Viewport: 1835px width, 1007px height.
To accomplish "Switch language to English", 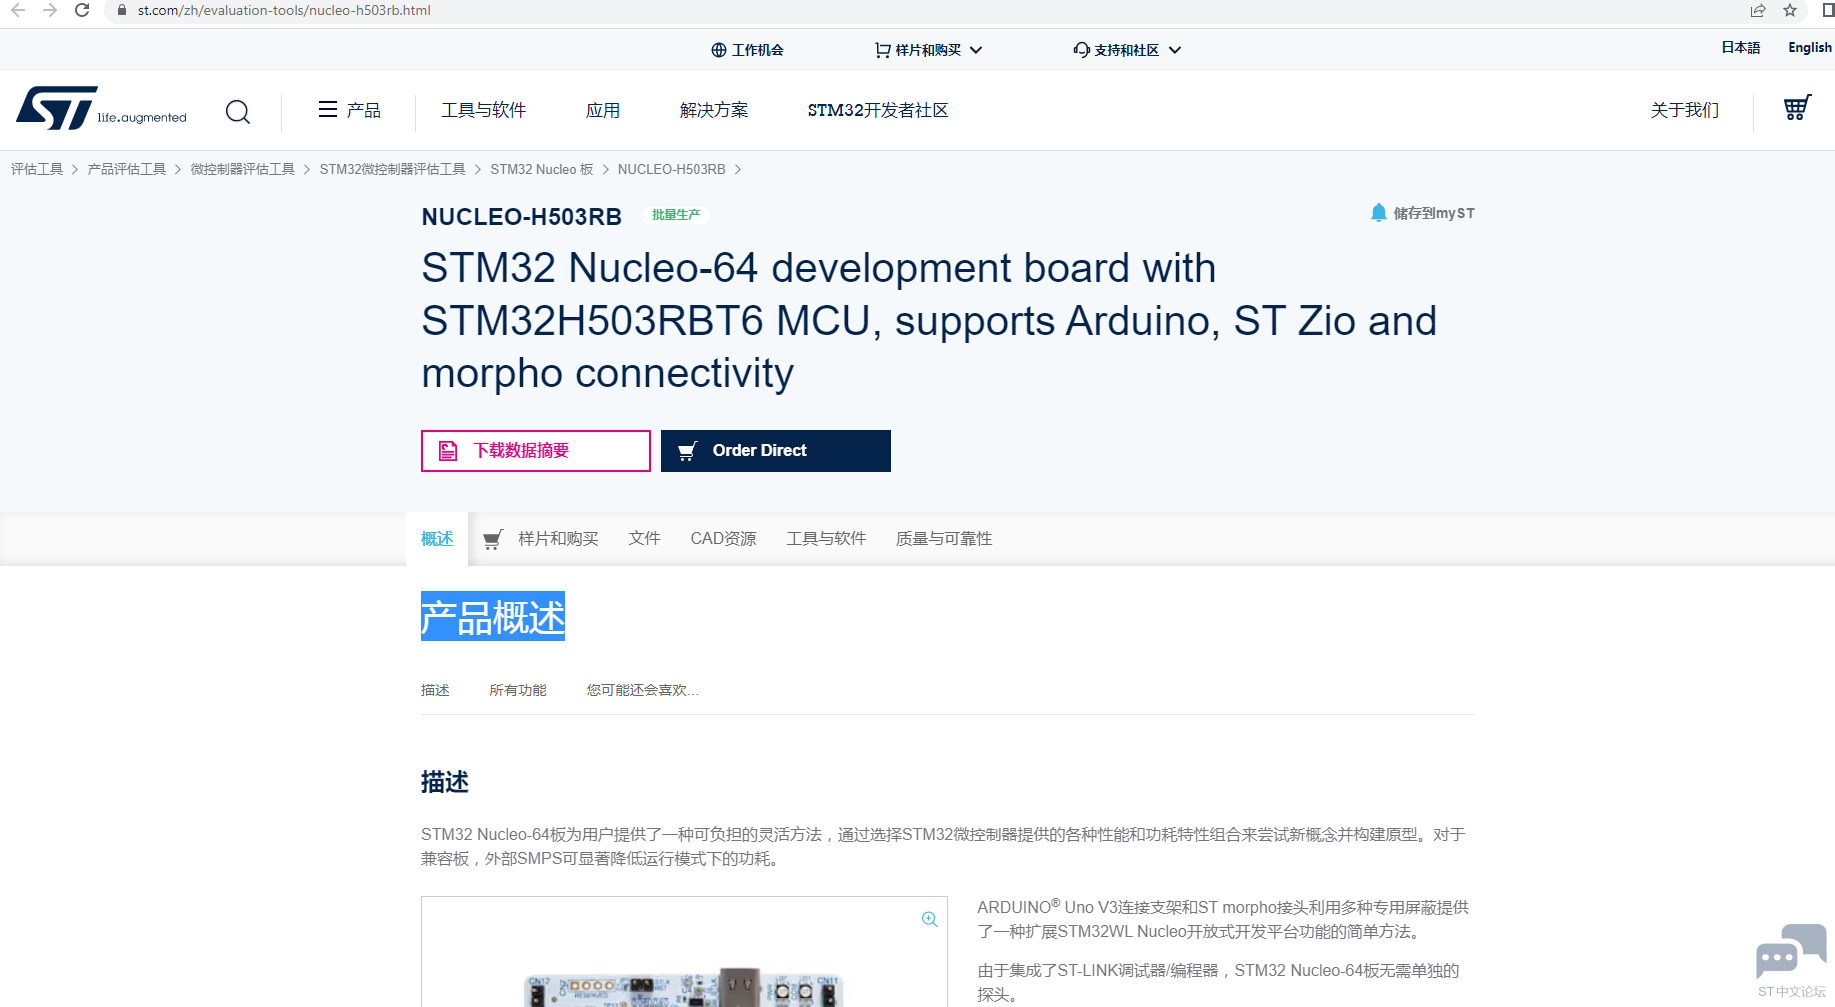I will tap(1810, 48).
